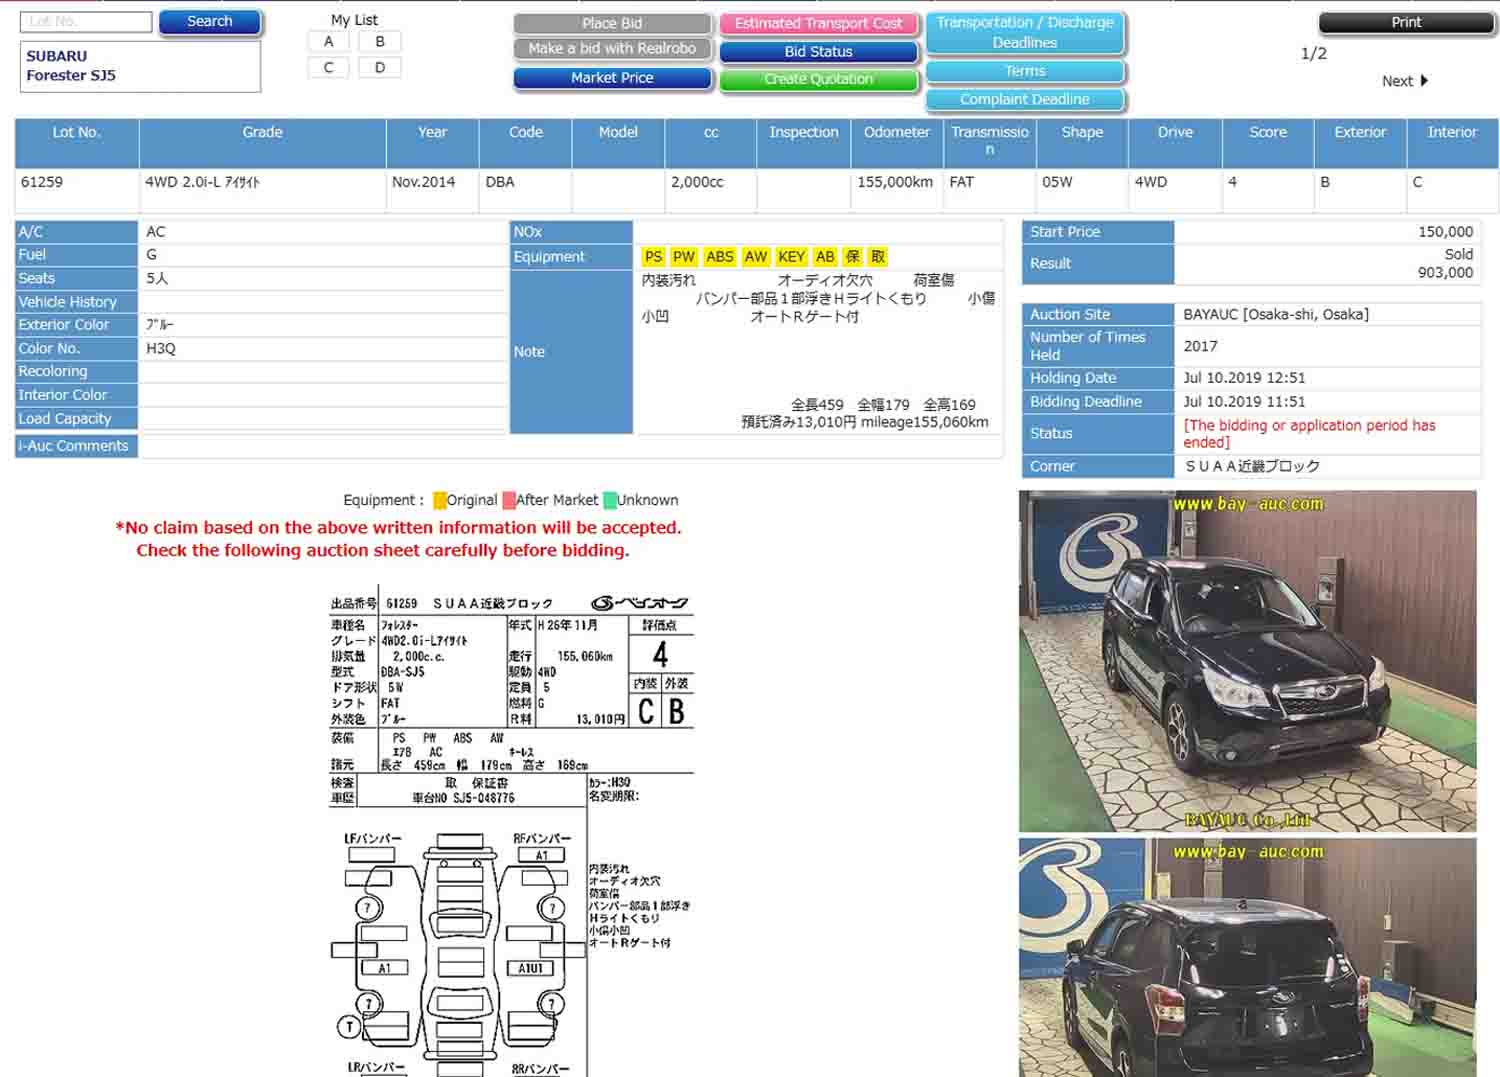Viewport: 1500px width, 1077px height.
Task: Click the 保 equipment tag
Action: tap(853, 257)
